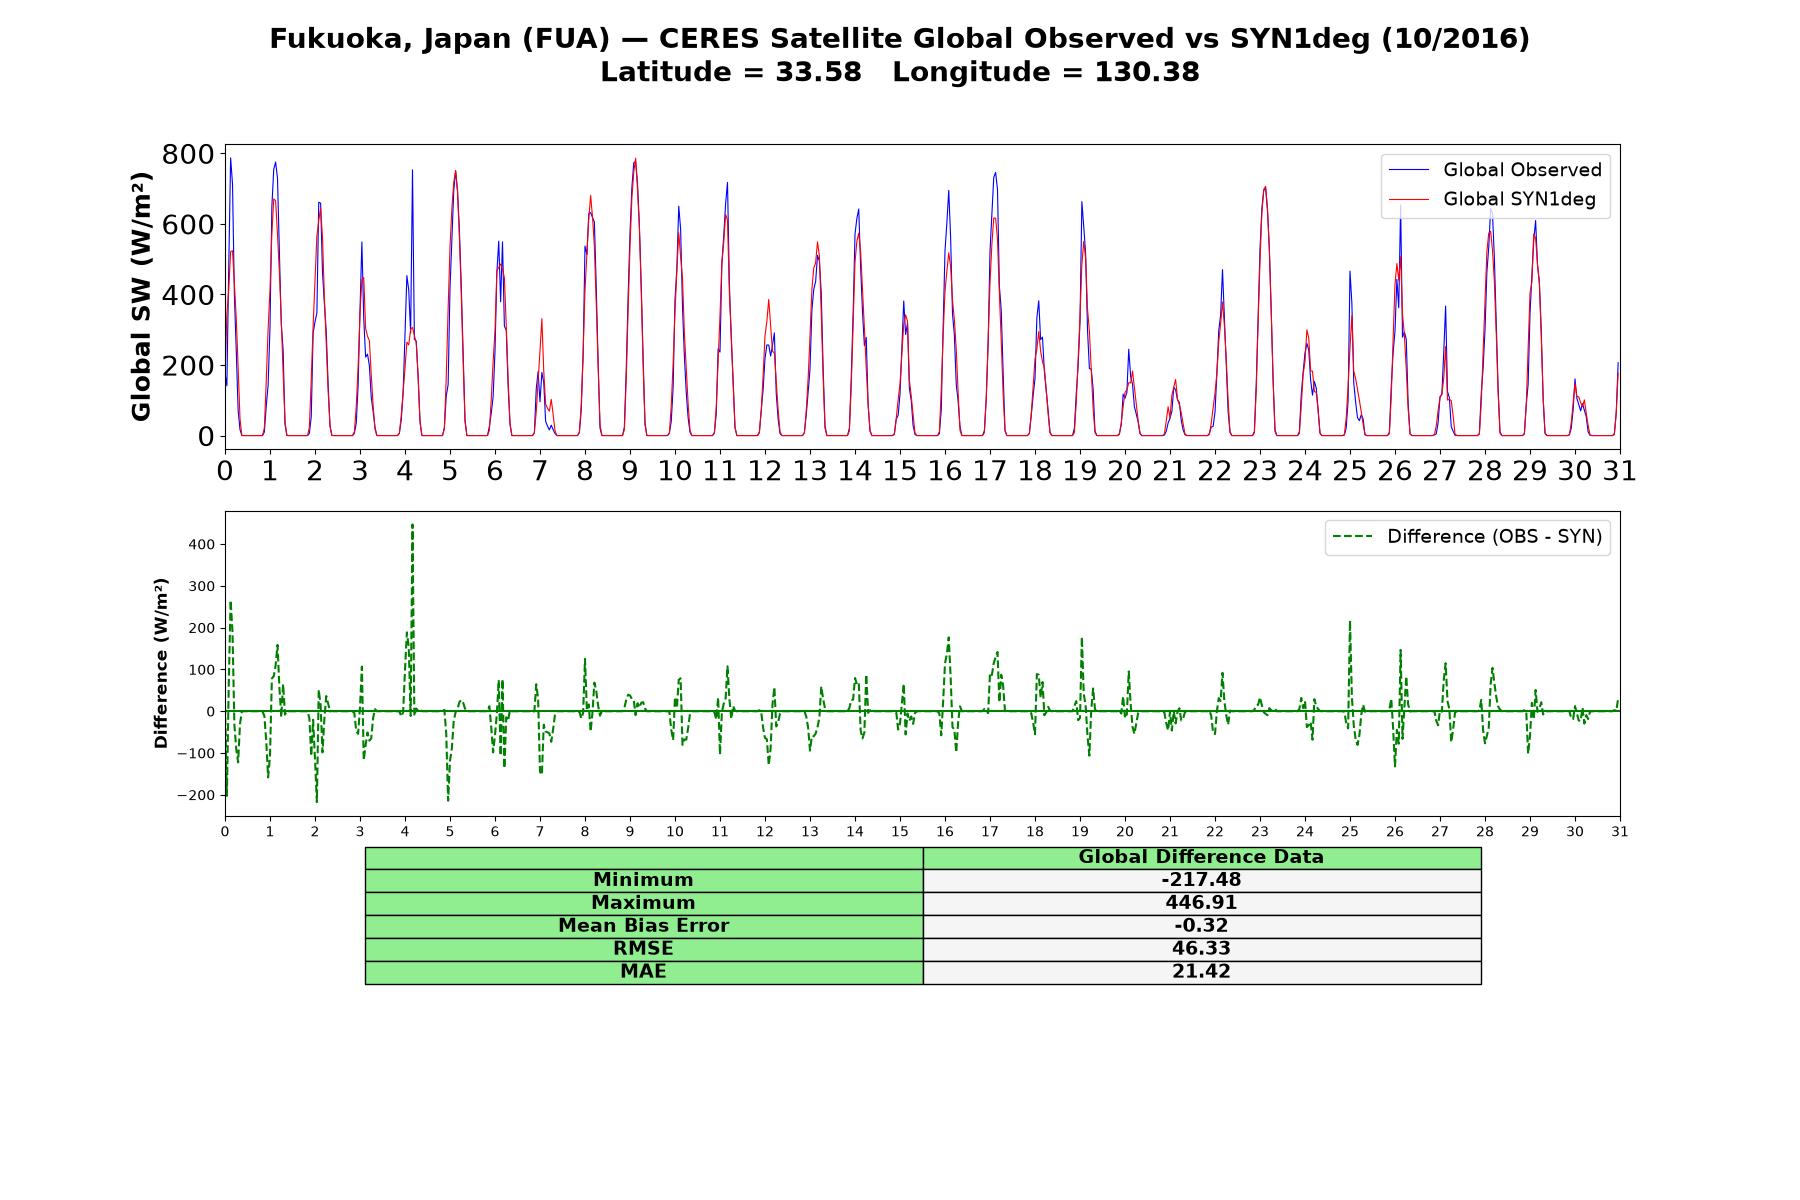The width and height of the screenshot is (1800, 1200).
Task: Click the Difference (OBS - SYN) legend label
Action: tap(1494, 537)
